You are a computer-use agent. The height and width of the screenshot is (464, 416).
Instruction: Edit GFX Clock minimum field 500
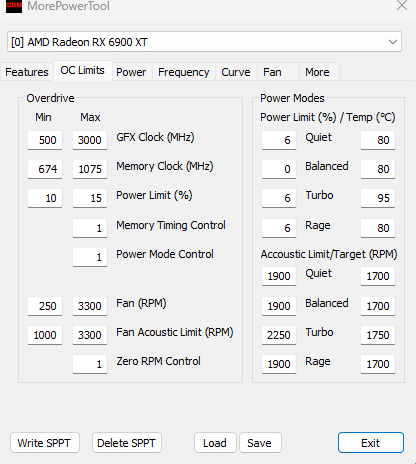(x=45, y=140)
